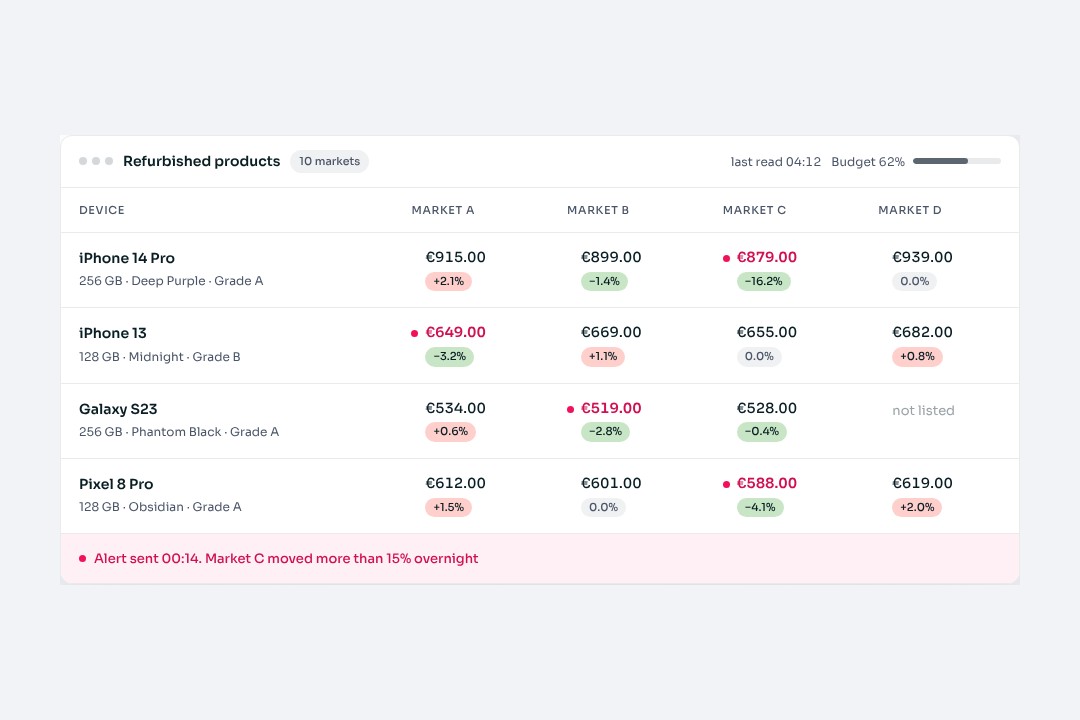Click the red dot beside €588.00
The image size is (1080, 720).
coord(726,484)
